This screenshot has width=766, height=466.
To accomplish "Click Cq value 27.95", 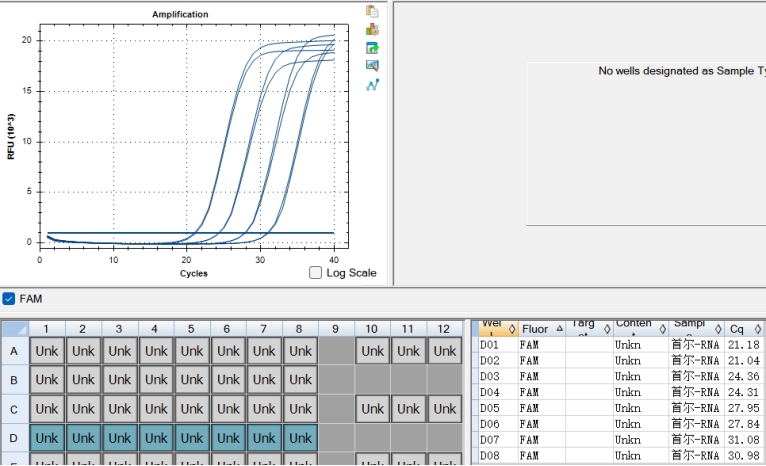I will coord(744,408).
